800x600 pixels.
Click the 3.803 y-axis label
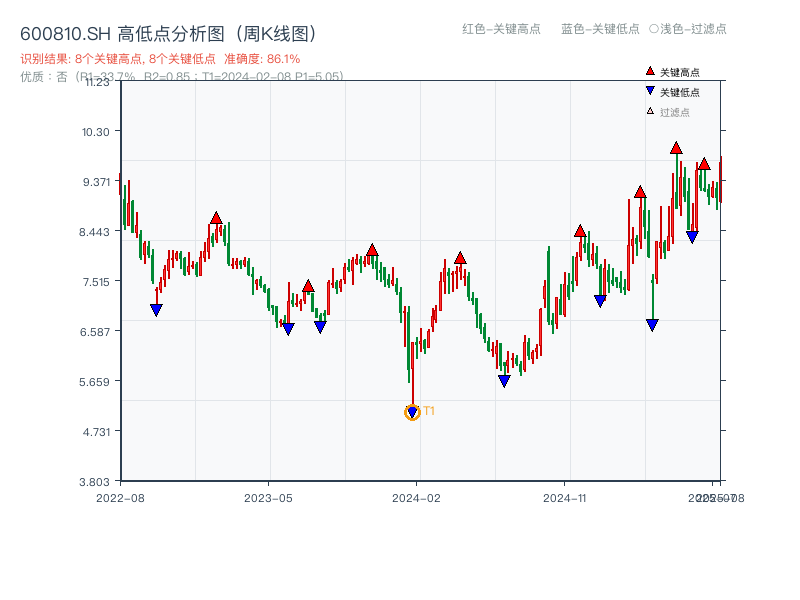94,482
